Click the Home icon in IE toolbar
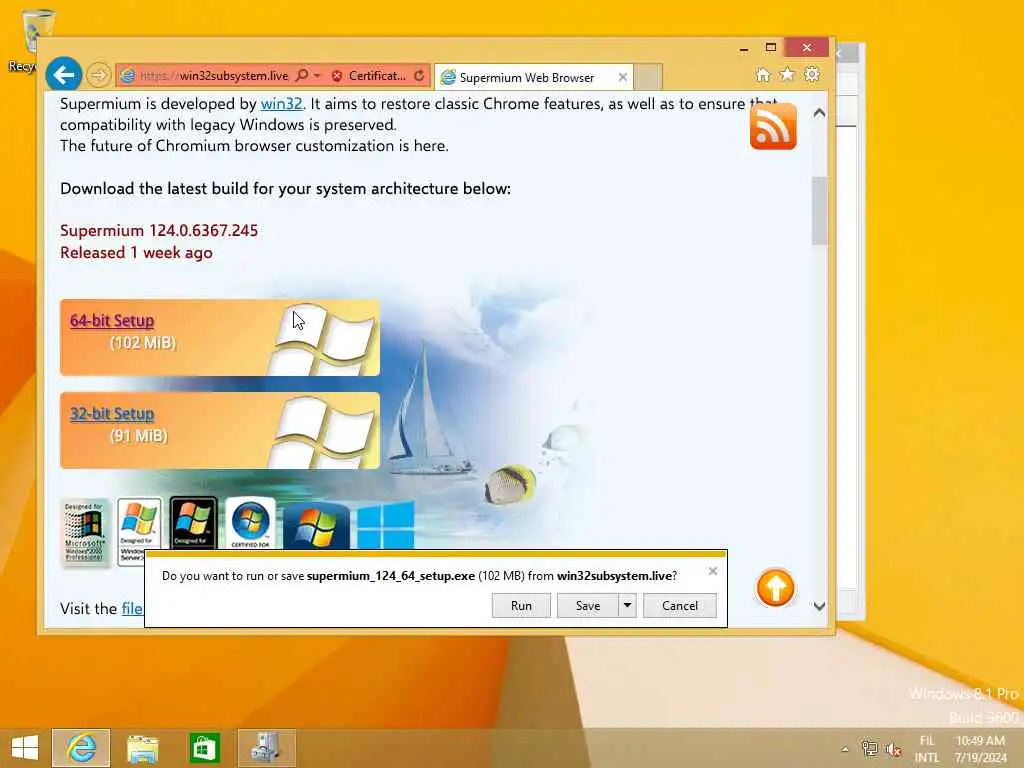 762,75
